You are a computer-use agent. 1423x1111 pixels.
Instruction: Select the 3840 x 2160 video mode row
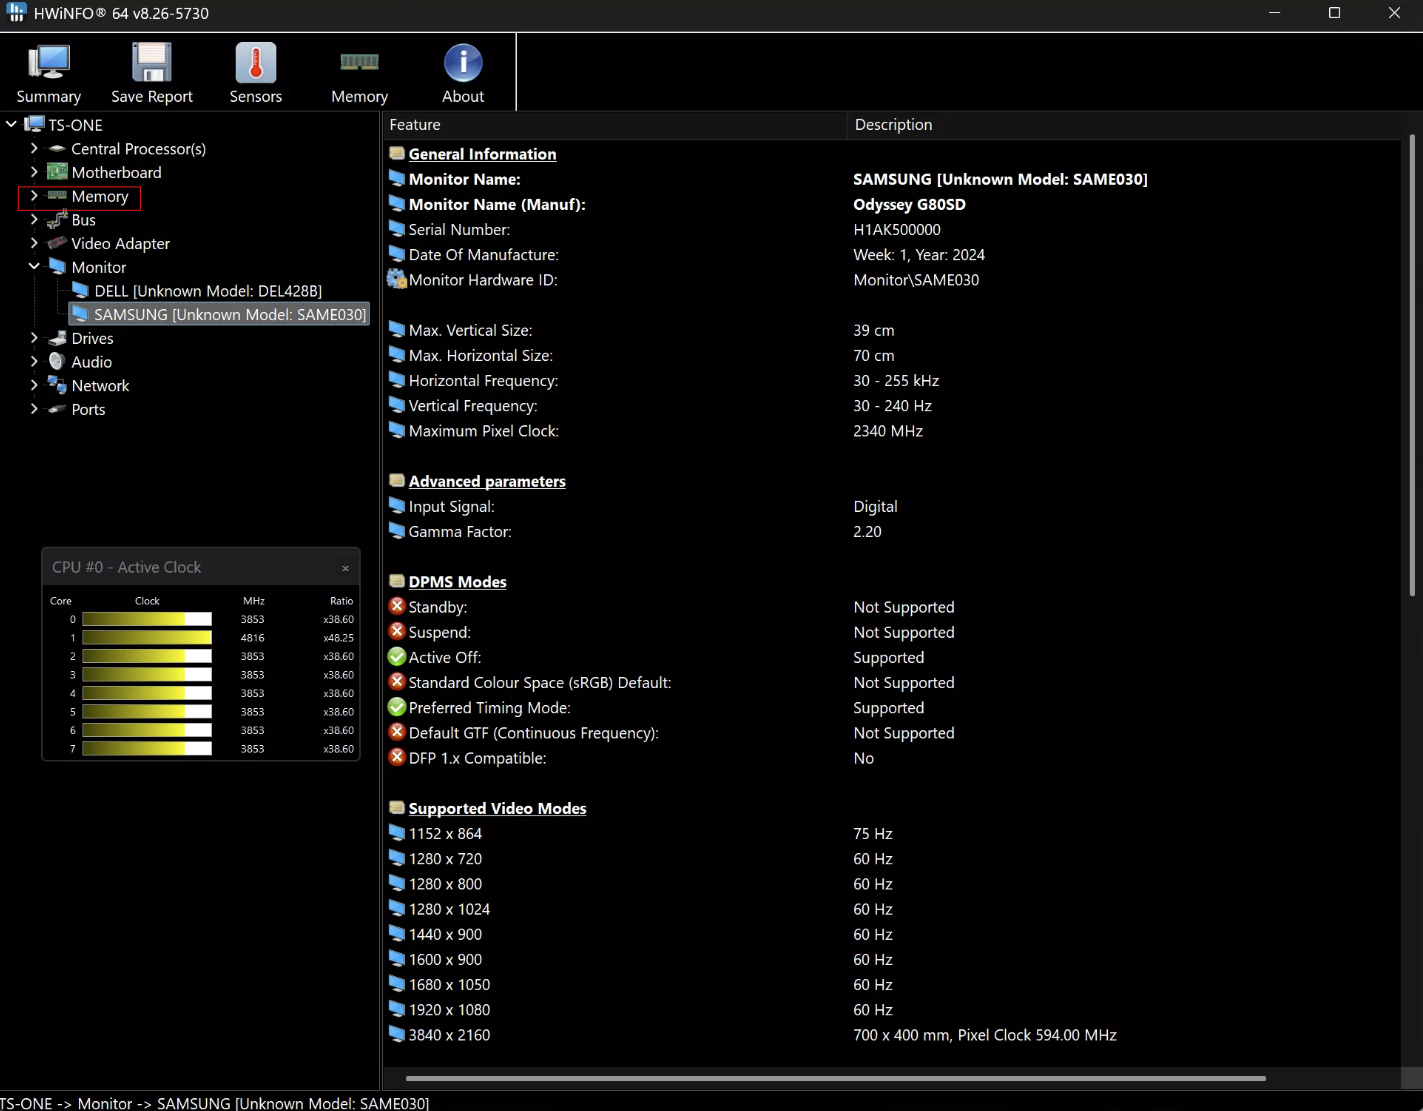point(892,1035)
